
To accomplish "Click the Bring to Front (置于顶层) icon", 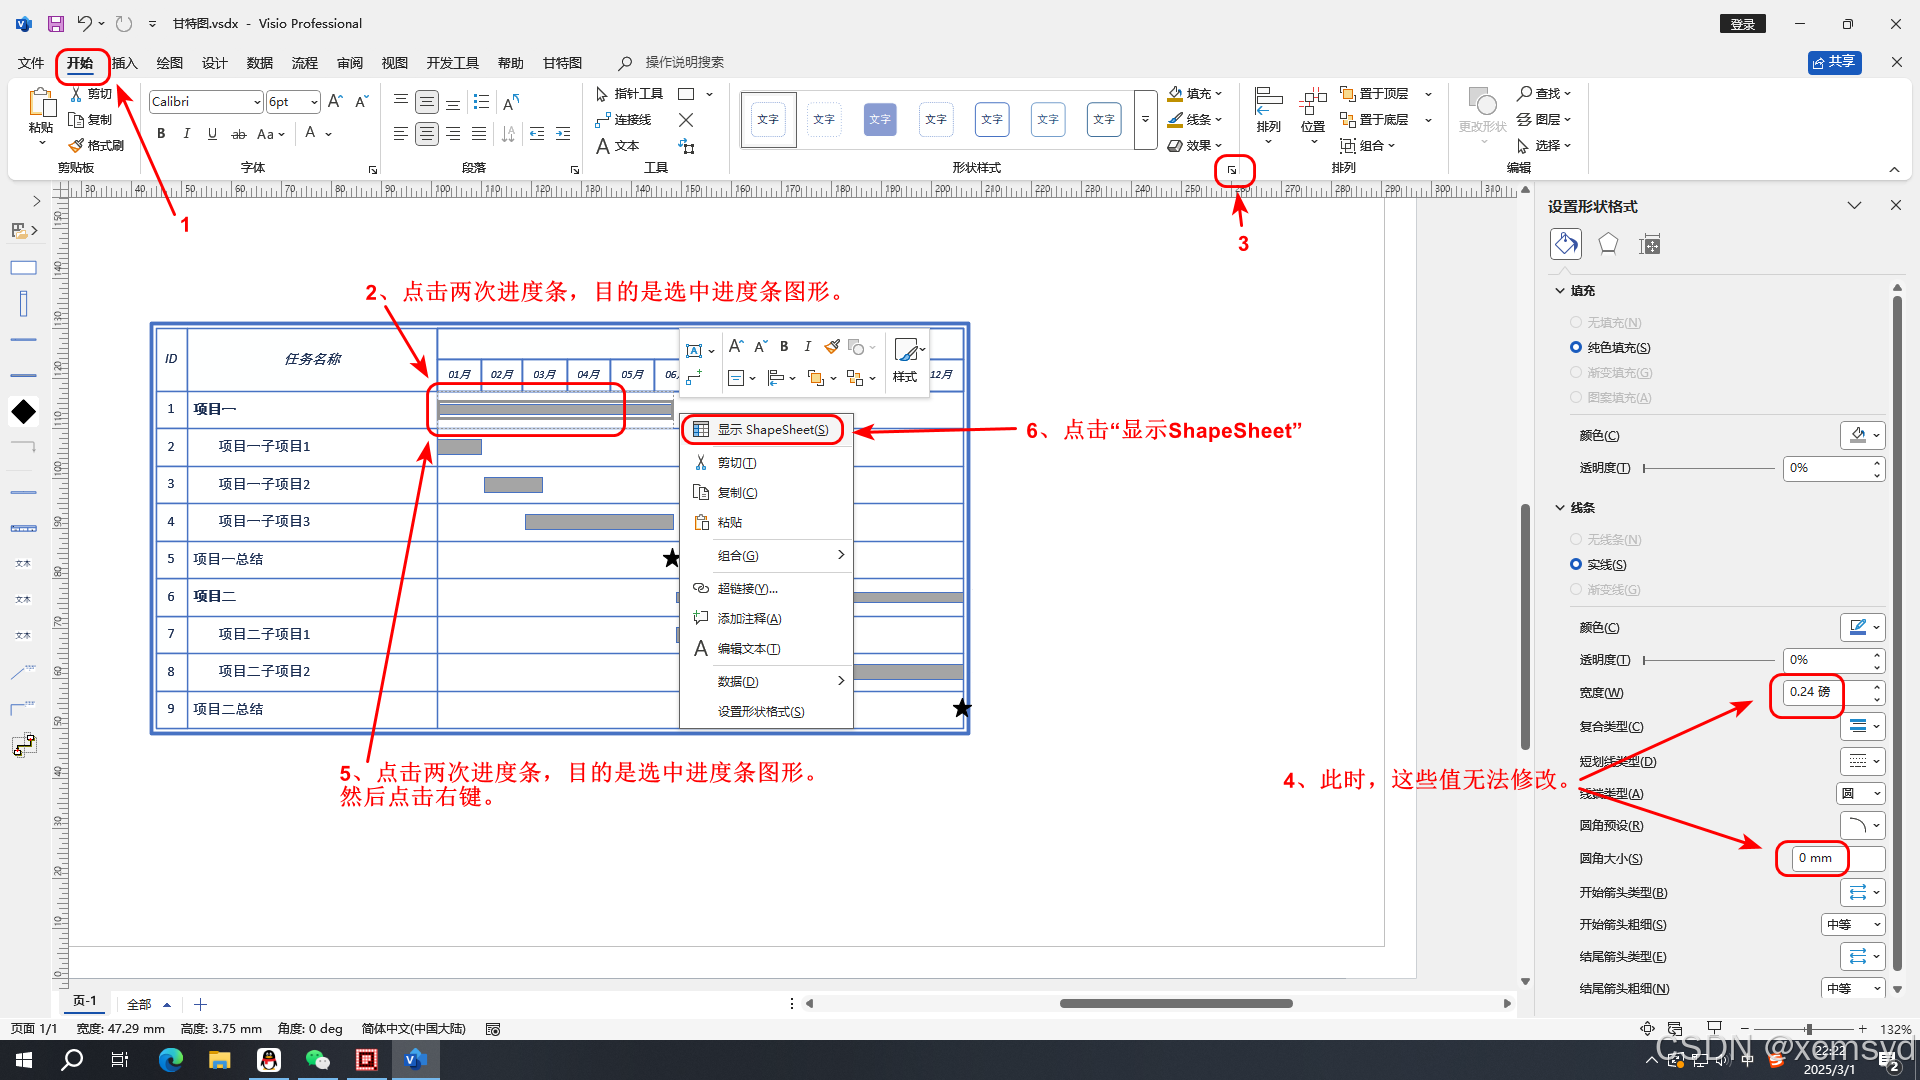I will click(1348, 94).
